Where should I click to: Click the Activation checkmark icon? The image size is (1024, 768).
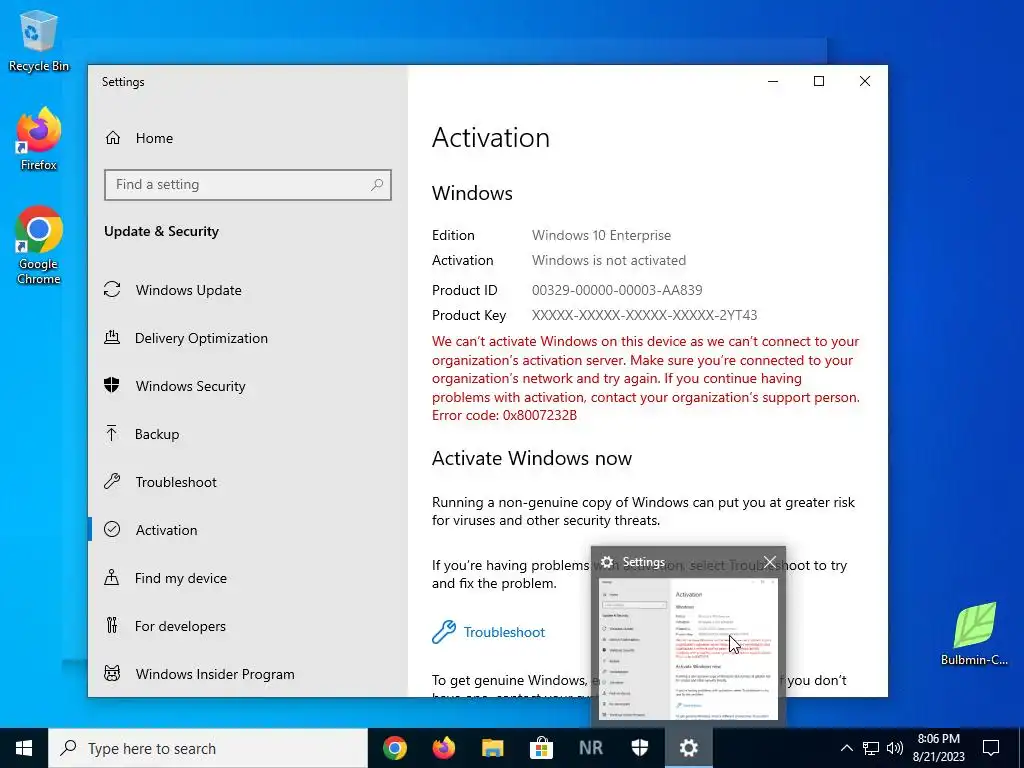point(112,530)
